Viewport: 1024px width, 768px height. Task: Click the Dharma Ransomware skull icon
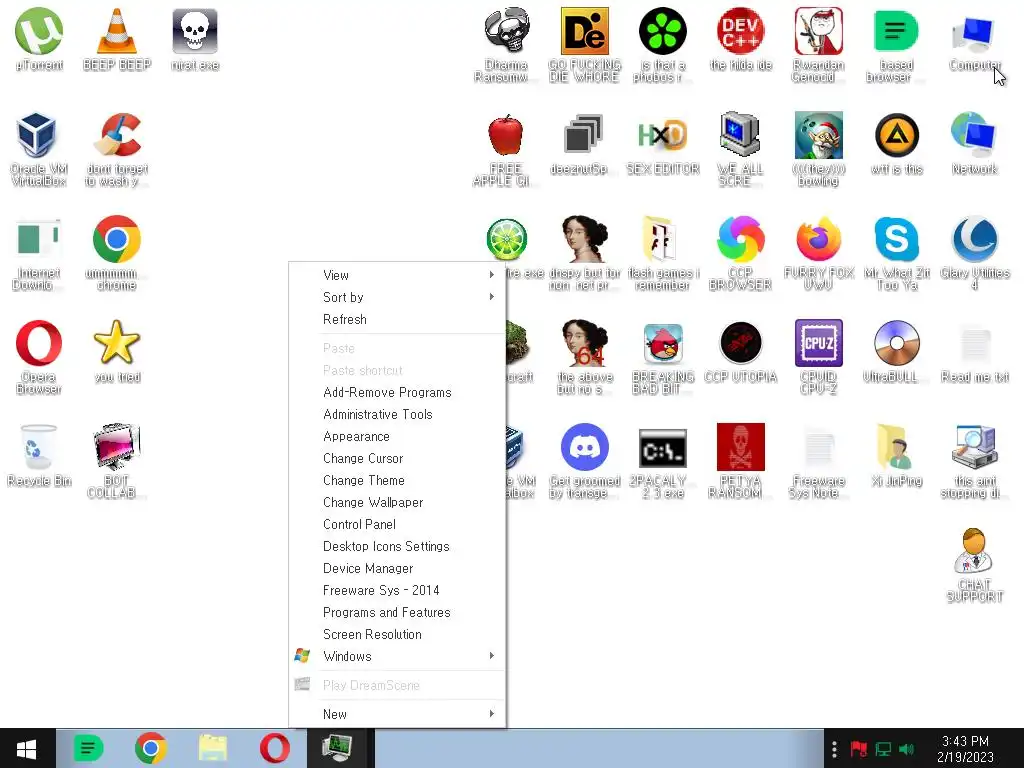[506, 31]
